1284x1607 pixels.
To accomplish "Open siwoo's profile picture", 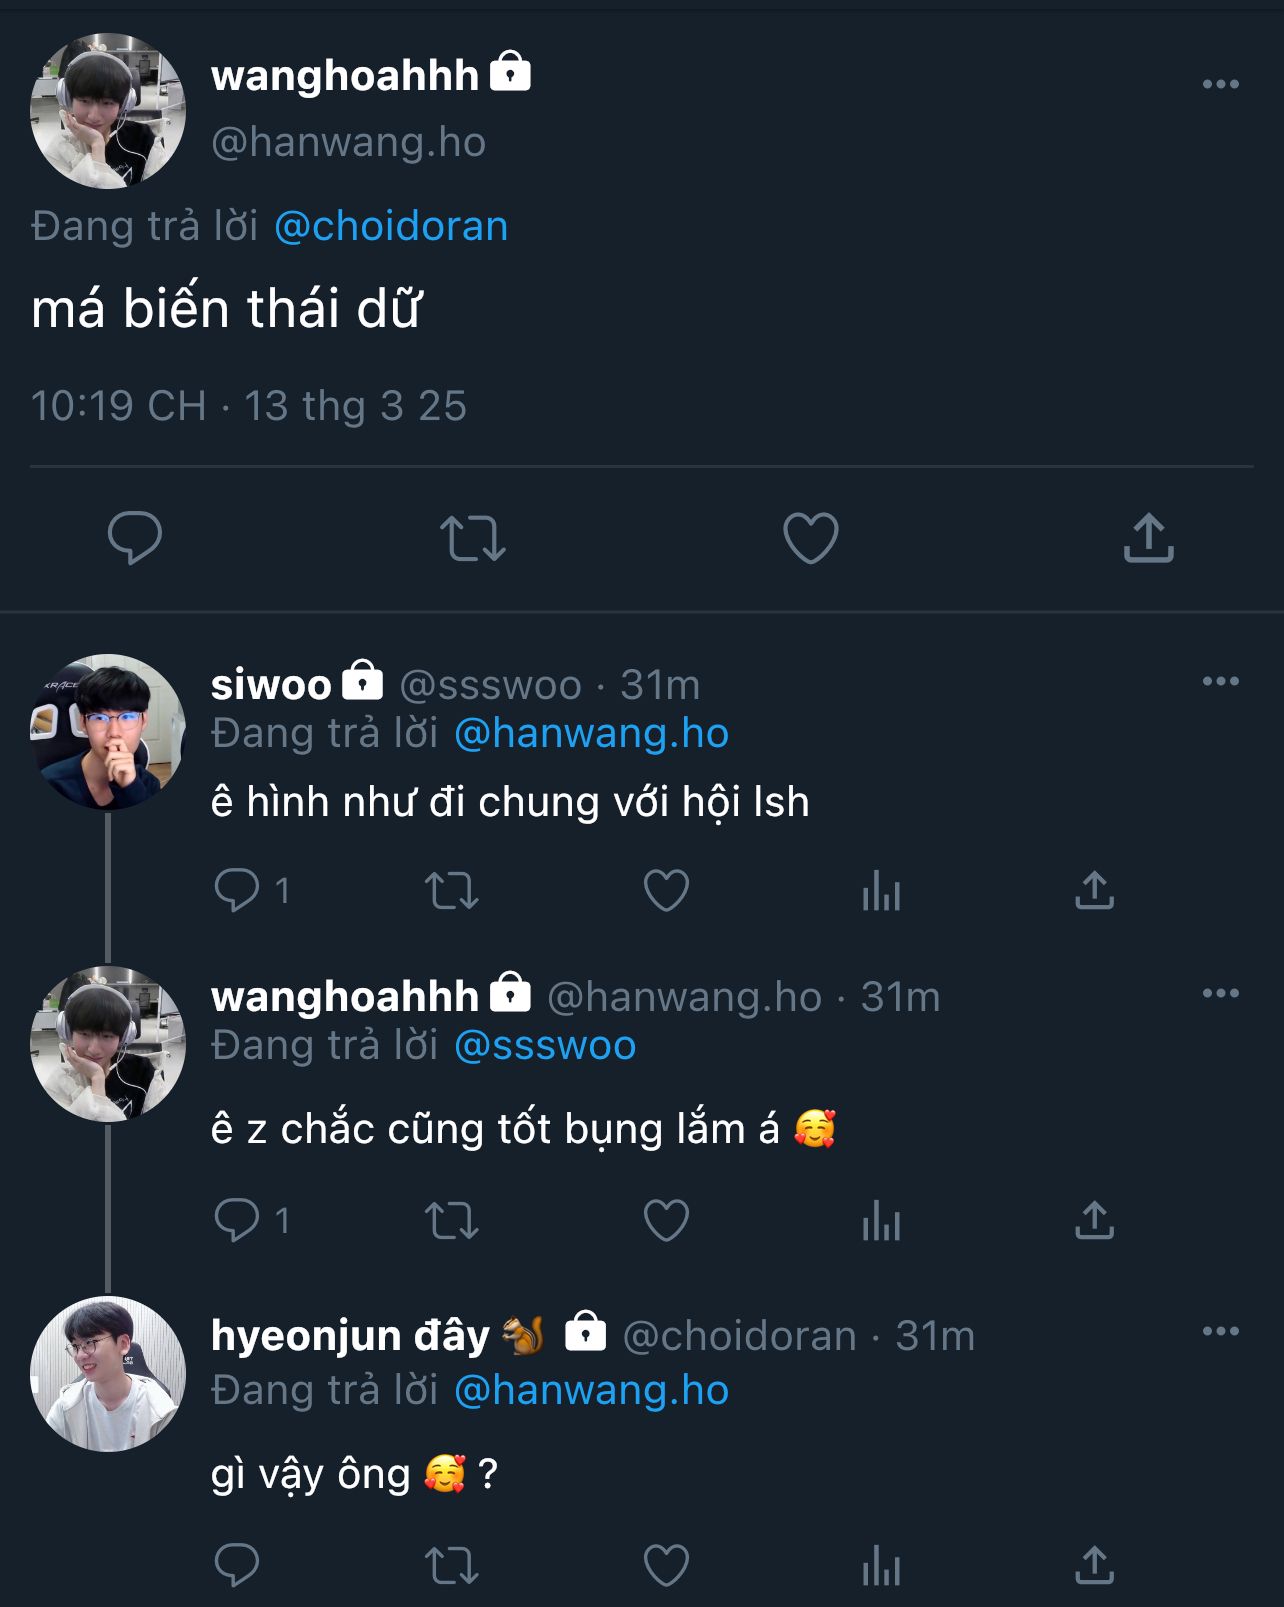I will pyautogui.click(x=108, y=732).
